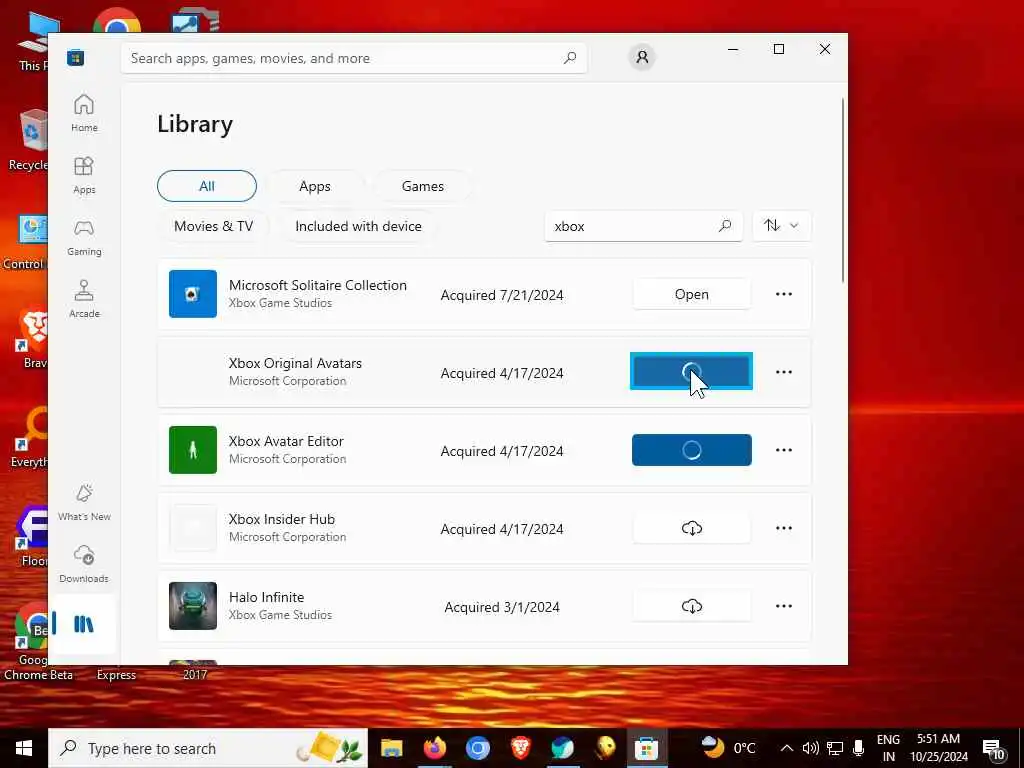The image size is (1024, 768).
Task: Select the Games filter tab
Action: click(423, 186)
